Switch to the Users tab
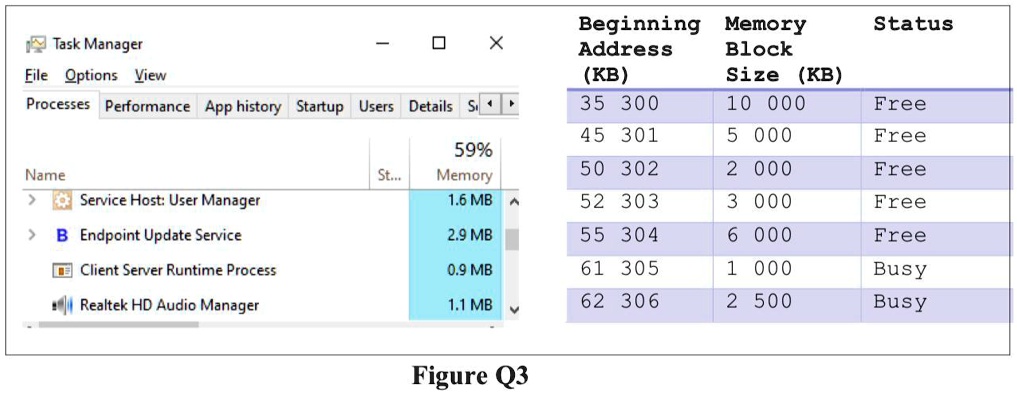 376,106
